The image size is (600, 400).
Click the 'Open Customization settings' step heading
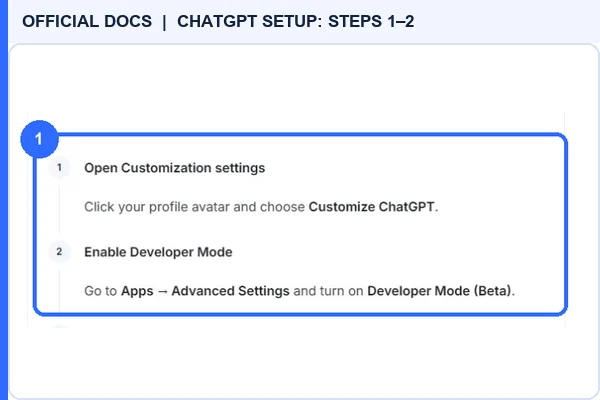pos(174,168)
